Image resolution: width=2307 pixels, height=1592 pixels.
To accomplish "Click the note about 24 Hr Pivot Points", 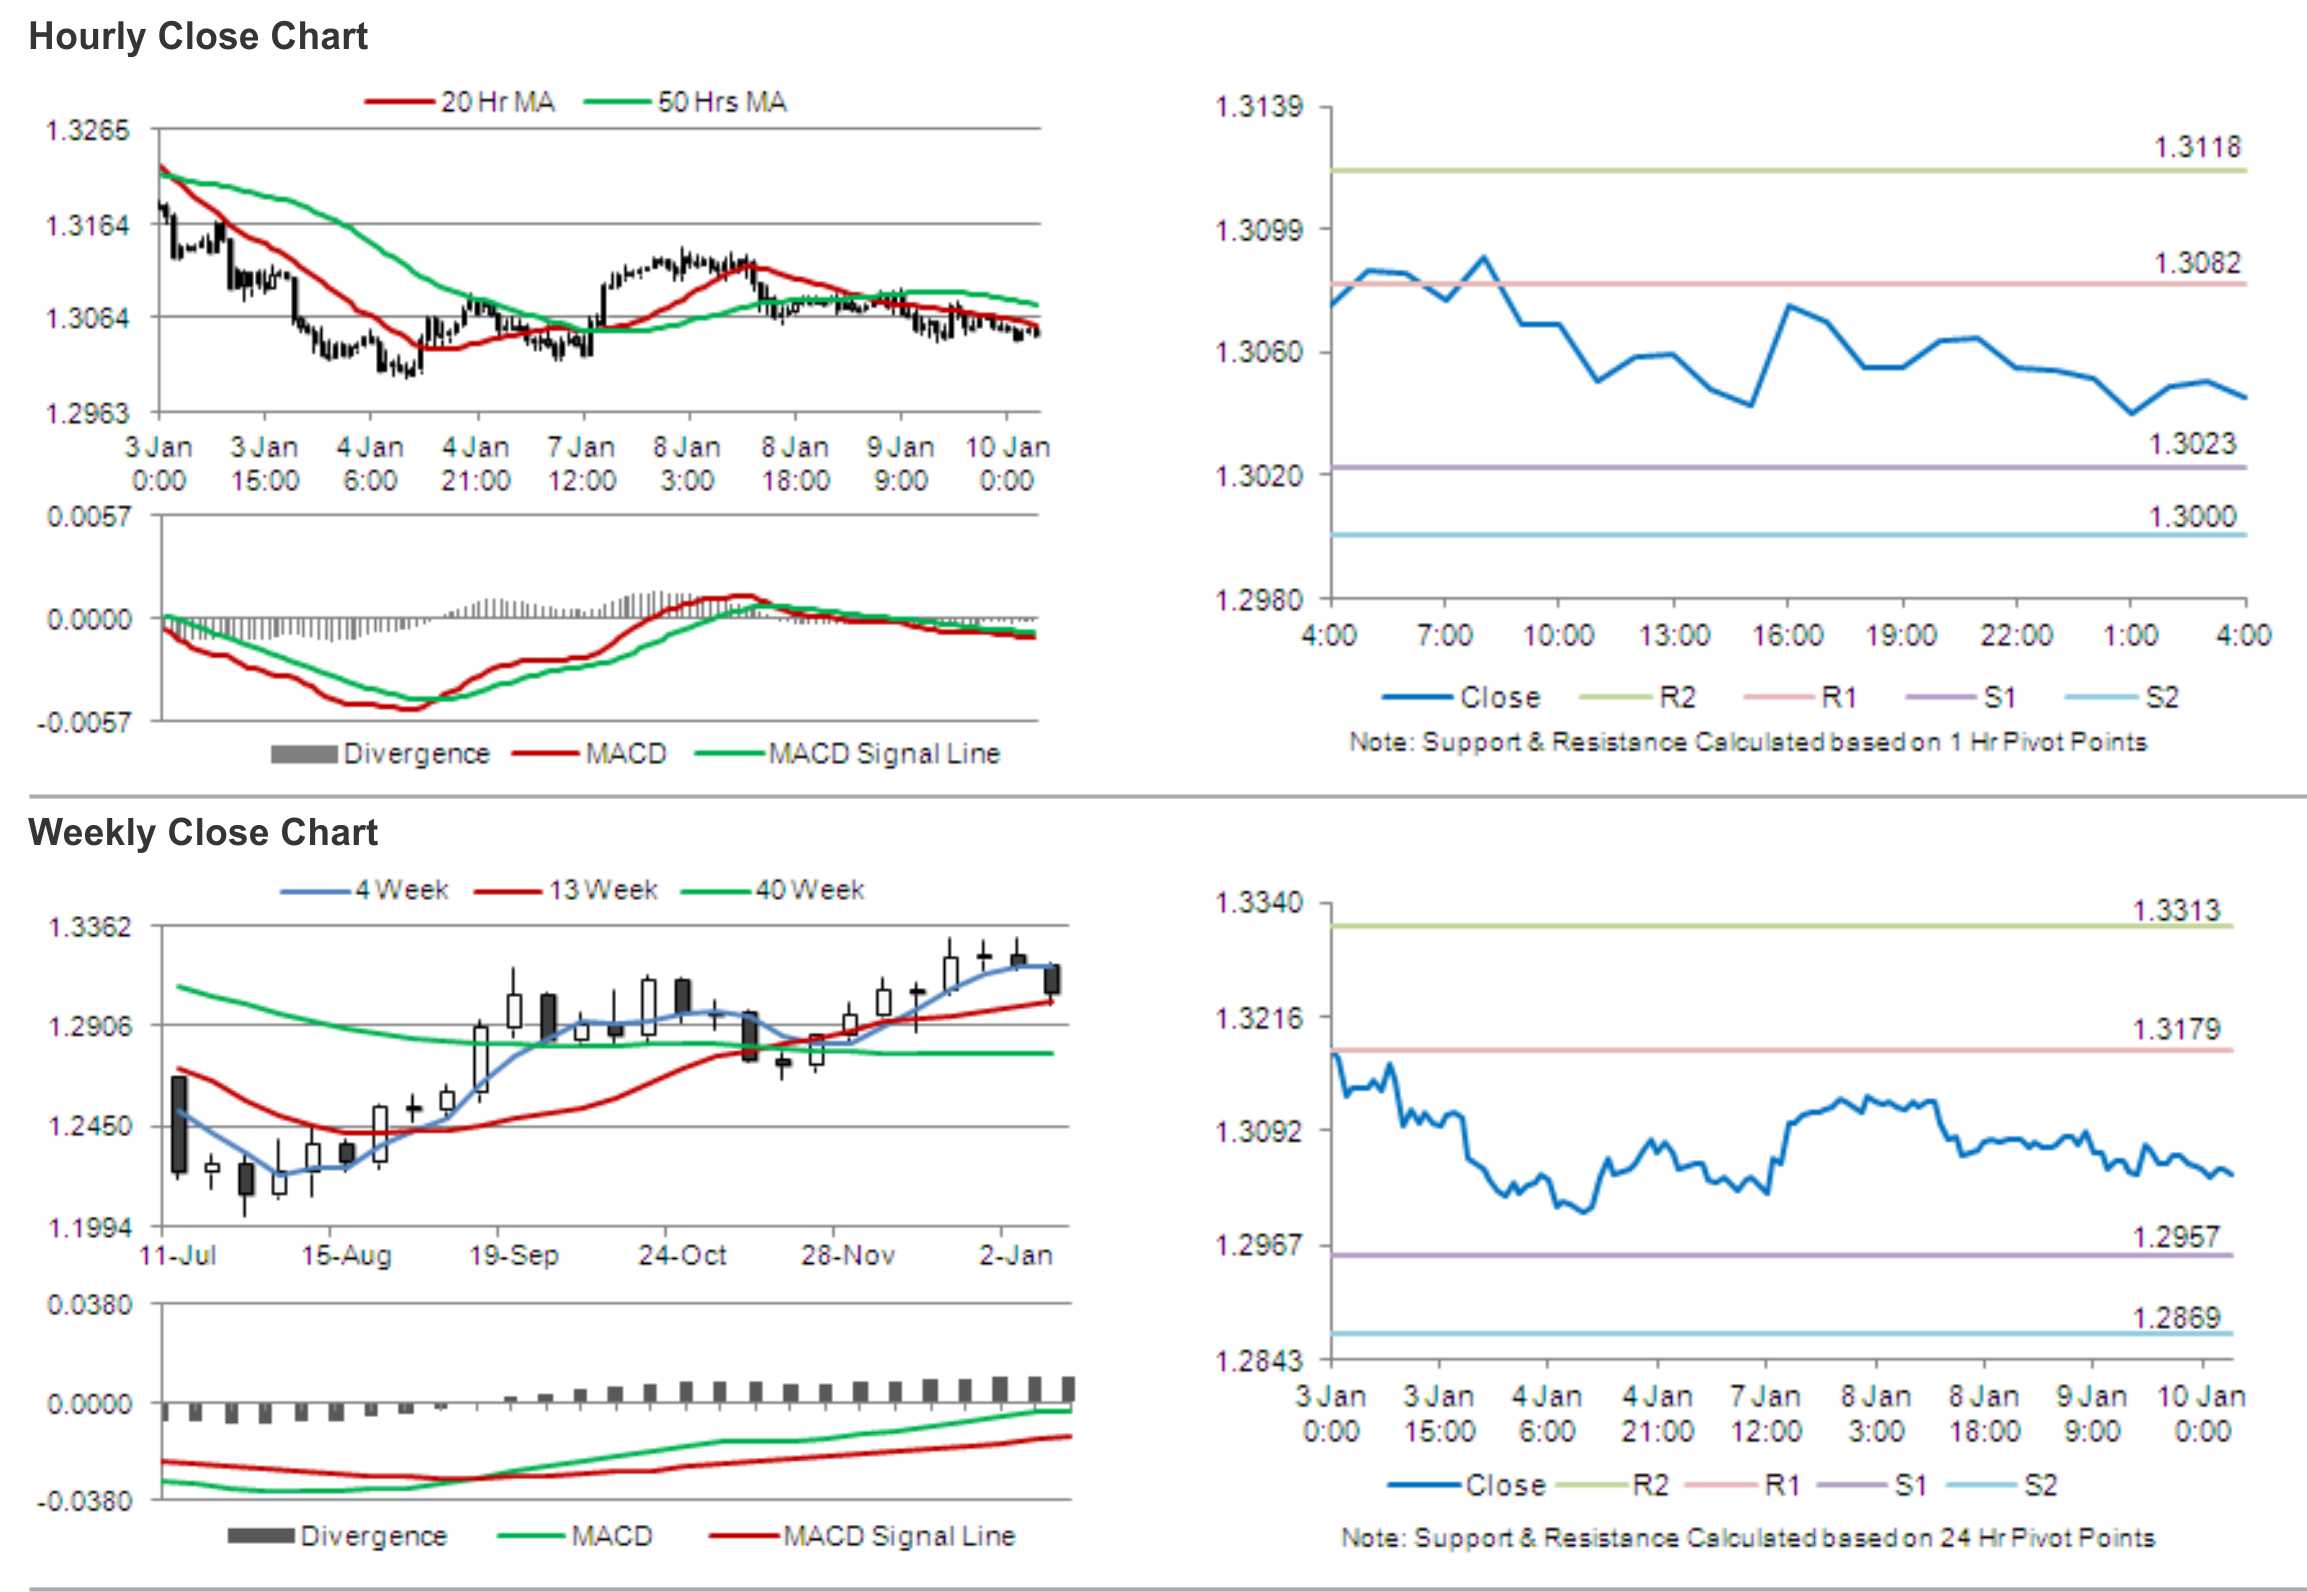I will [x=1748, y=1538].
